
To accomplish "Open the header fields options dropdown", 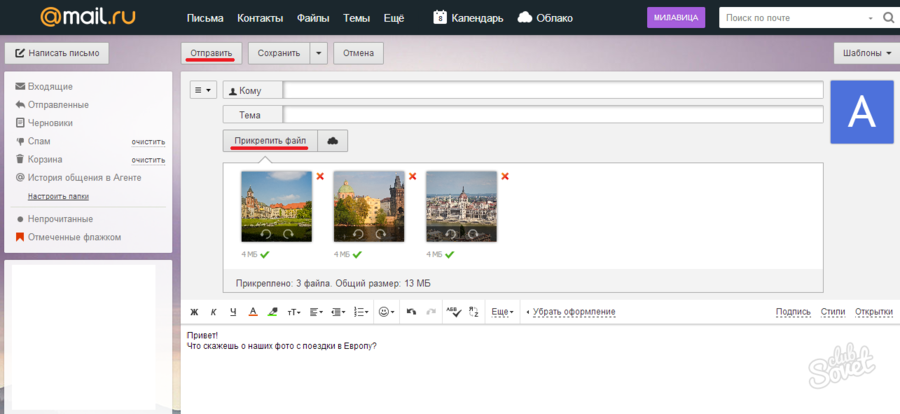I will point(203,90).
